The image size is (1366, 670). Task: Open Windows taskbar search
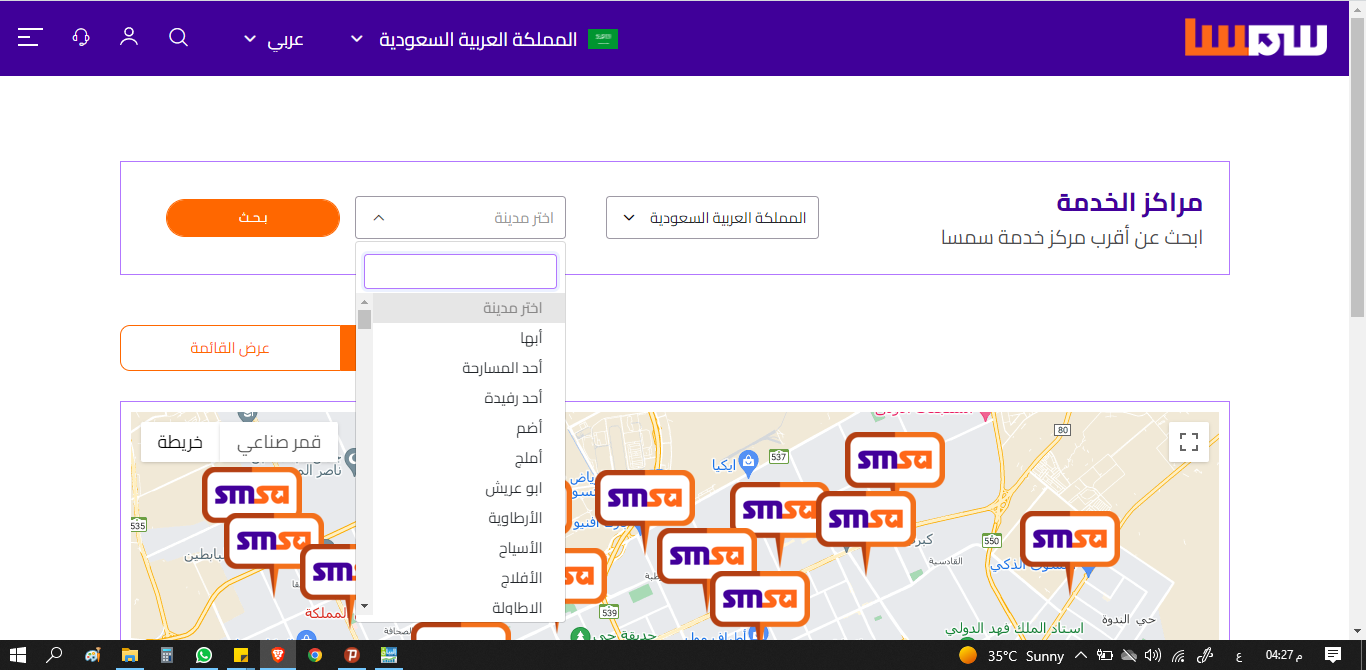point(55,655)
